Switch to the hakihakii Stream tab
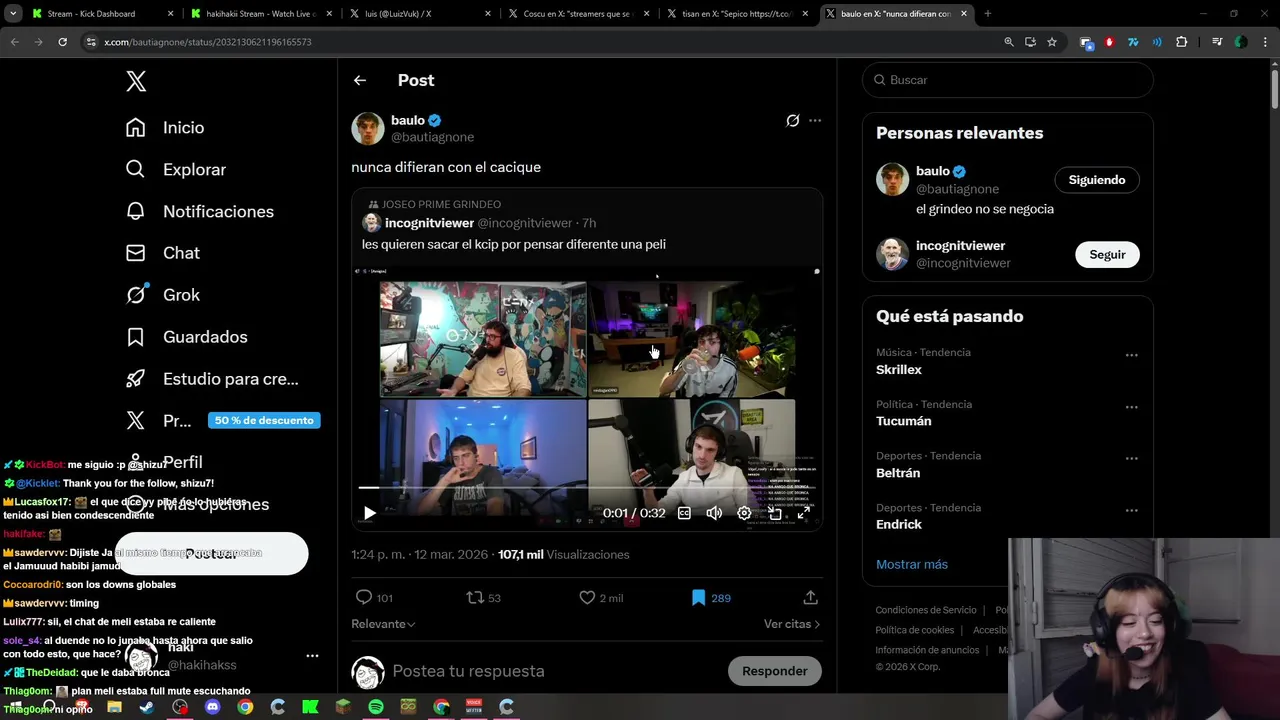Viewport: 1280px width, 720px height. (260, 14)
